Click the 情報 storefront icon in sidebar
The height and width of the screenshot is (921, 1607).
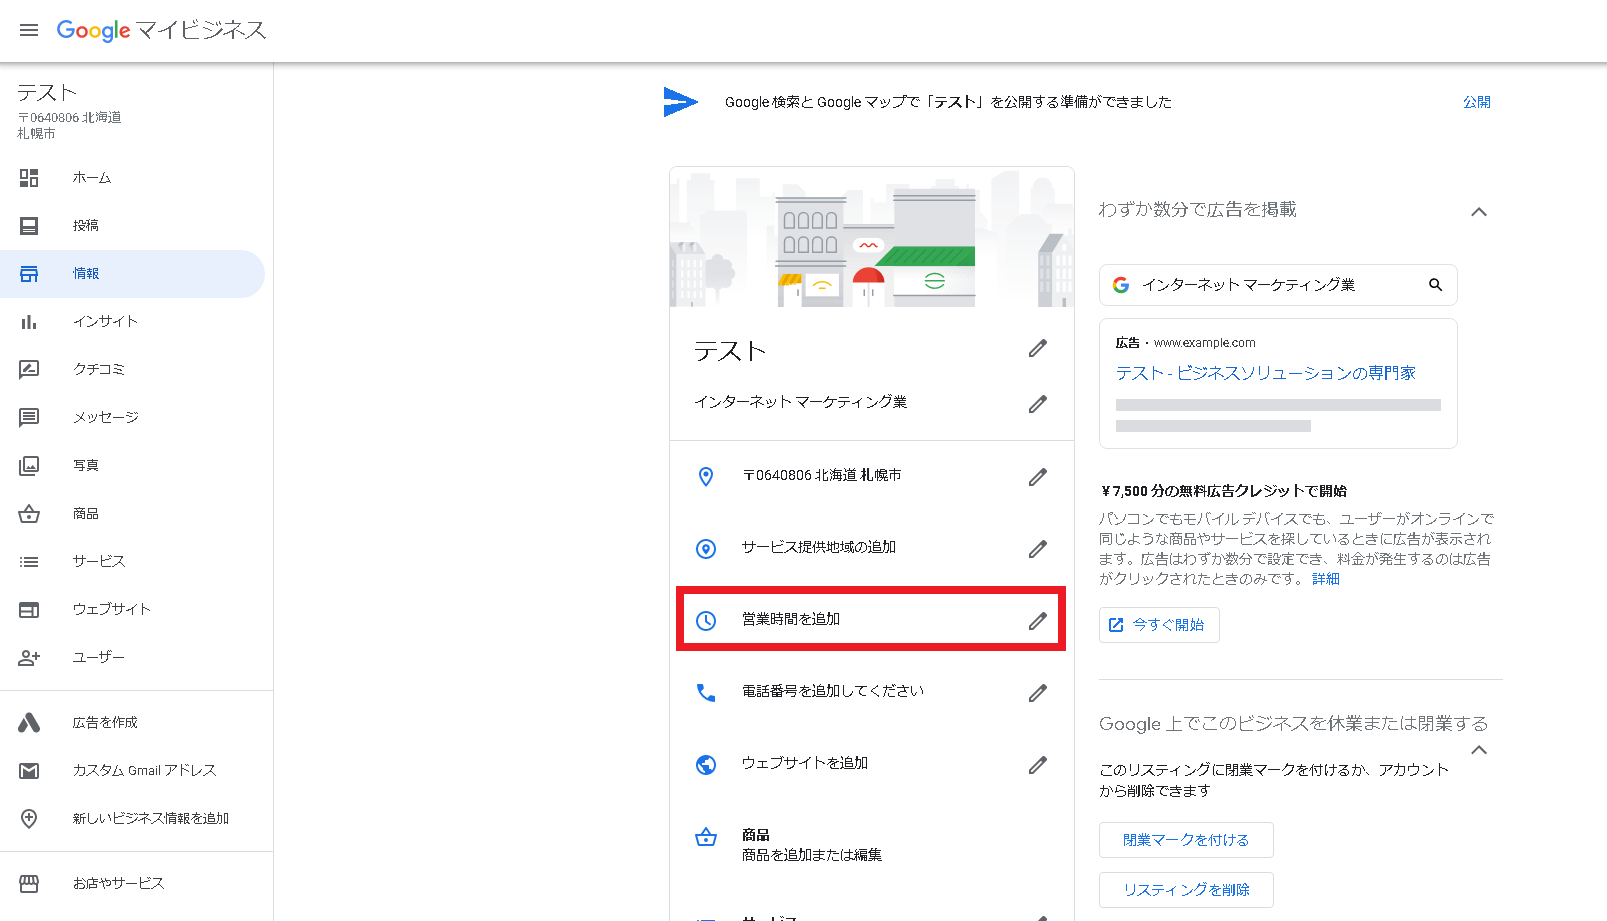tap(29, 274)
